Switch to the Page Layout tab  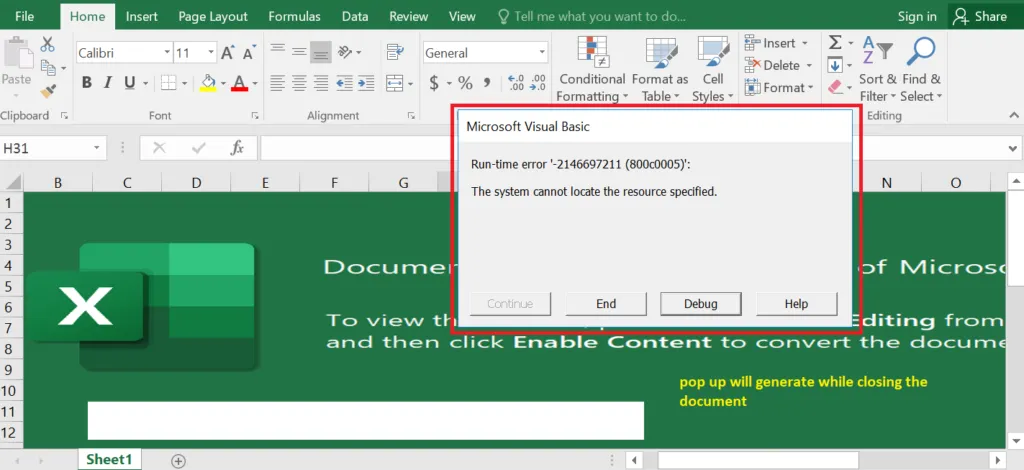[x=213, y=16]
